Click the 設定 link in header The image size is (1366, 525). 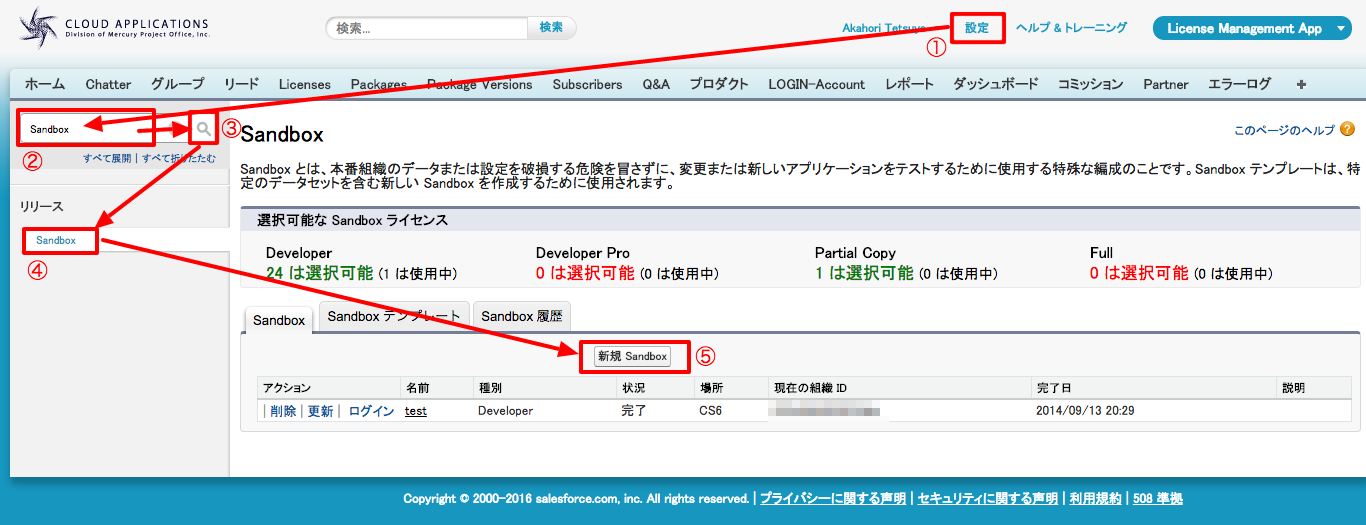pyautogui.click(x=977, y=28)
